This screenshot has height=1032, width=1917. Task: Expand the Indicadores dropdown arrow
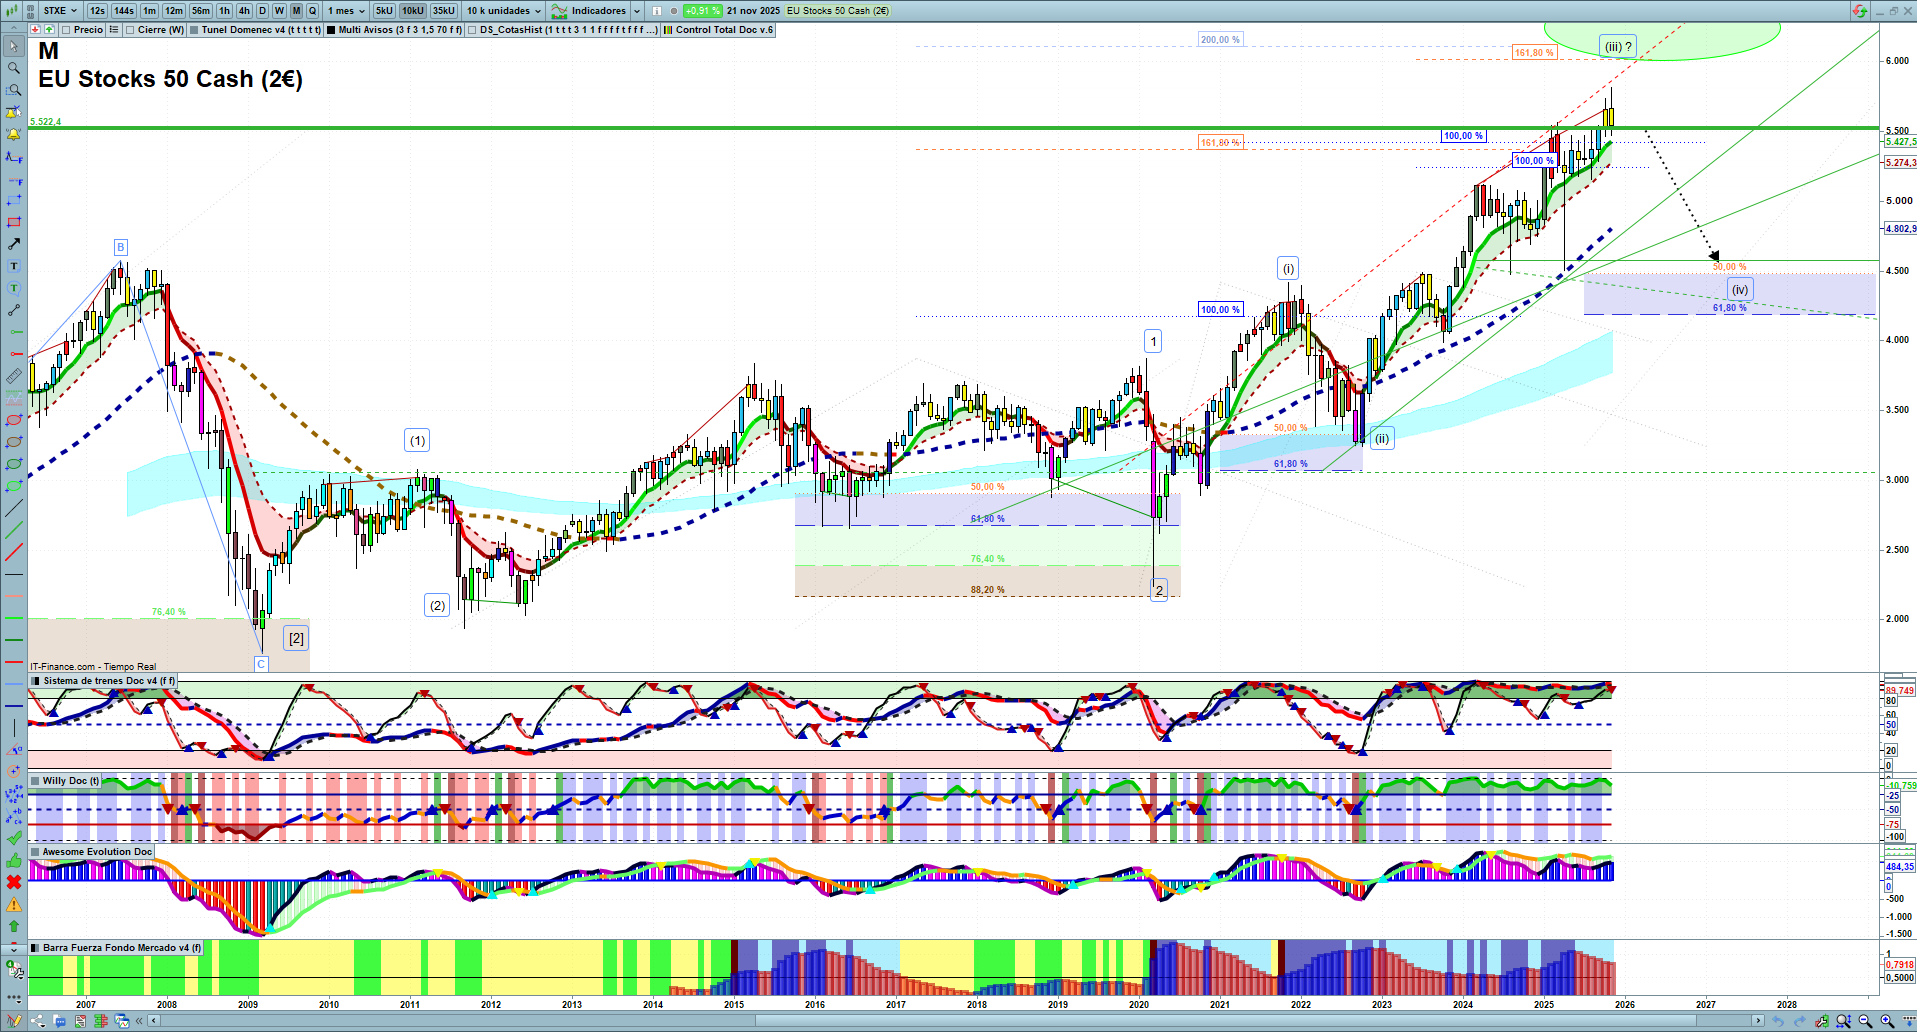637,11
